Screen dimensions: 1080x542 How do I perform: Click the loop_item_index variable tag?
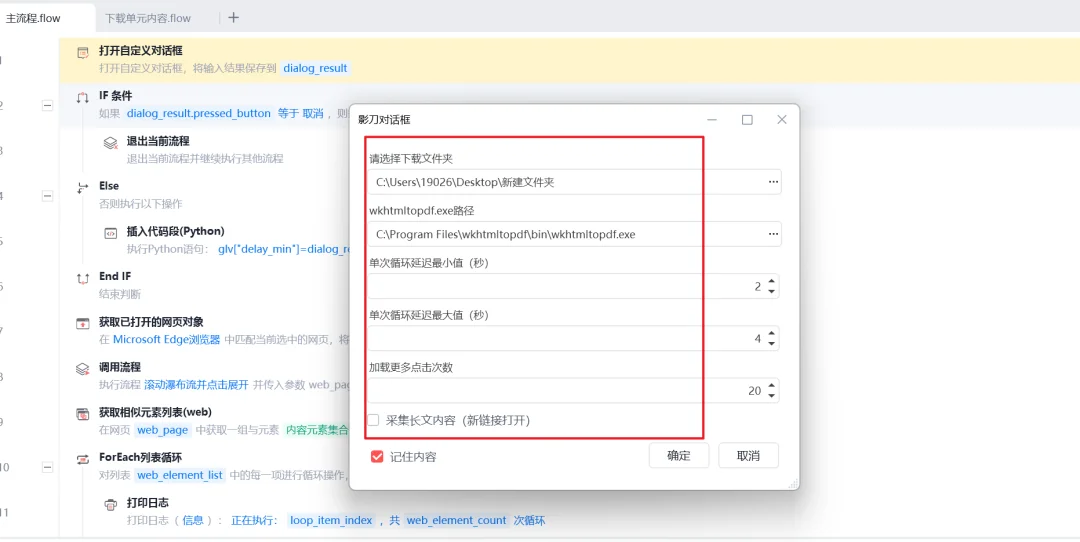(x=331, y=521)
